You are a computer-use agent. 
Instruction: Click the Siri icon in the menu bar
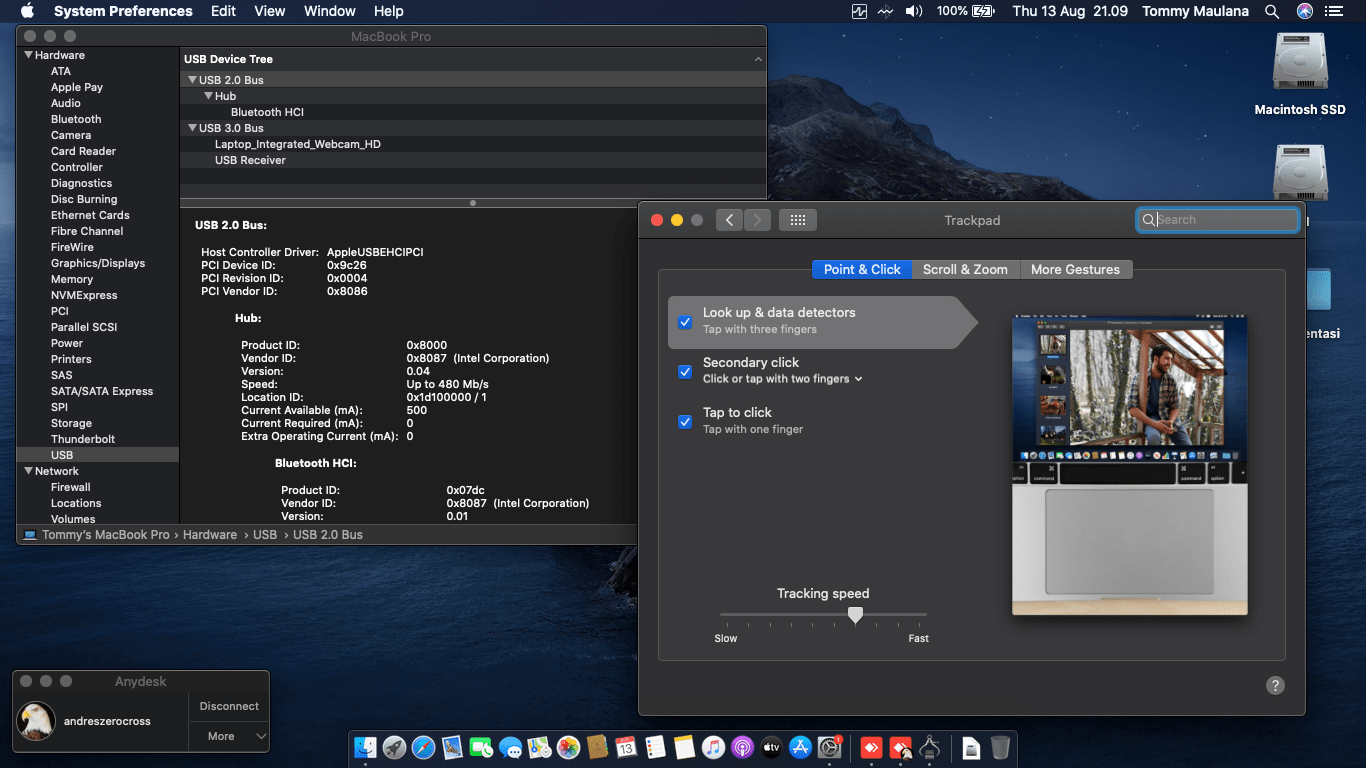click(1304, 11)
